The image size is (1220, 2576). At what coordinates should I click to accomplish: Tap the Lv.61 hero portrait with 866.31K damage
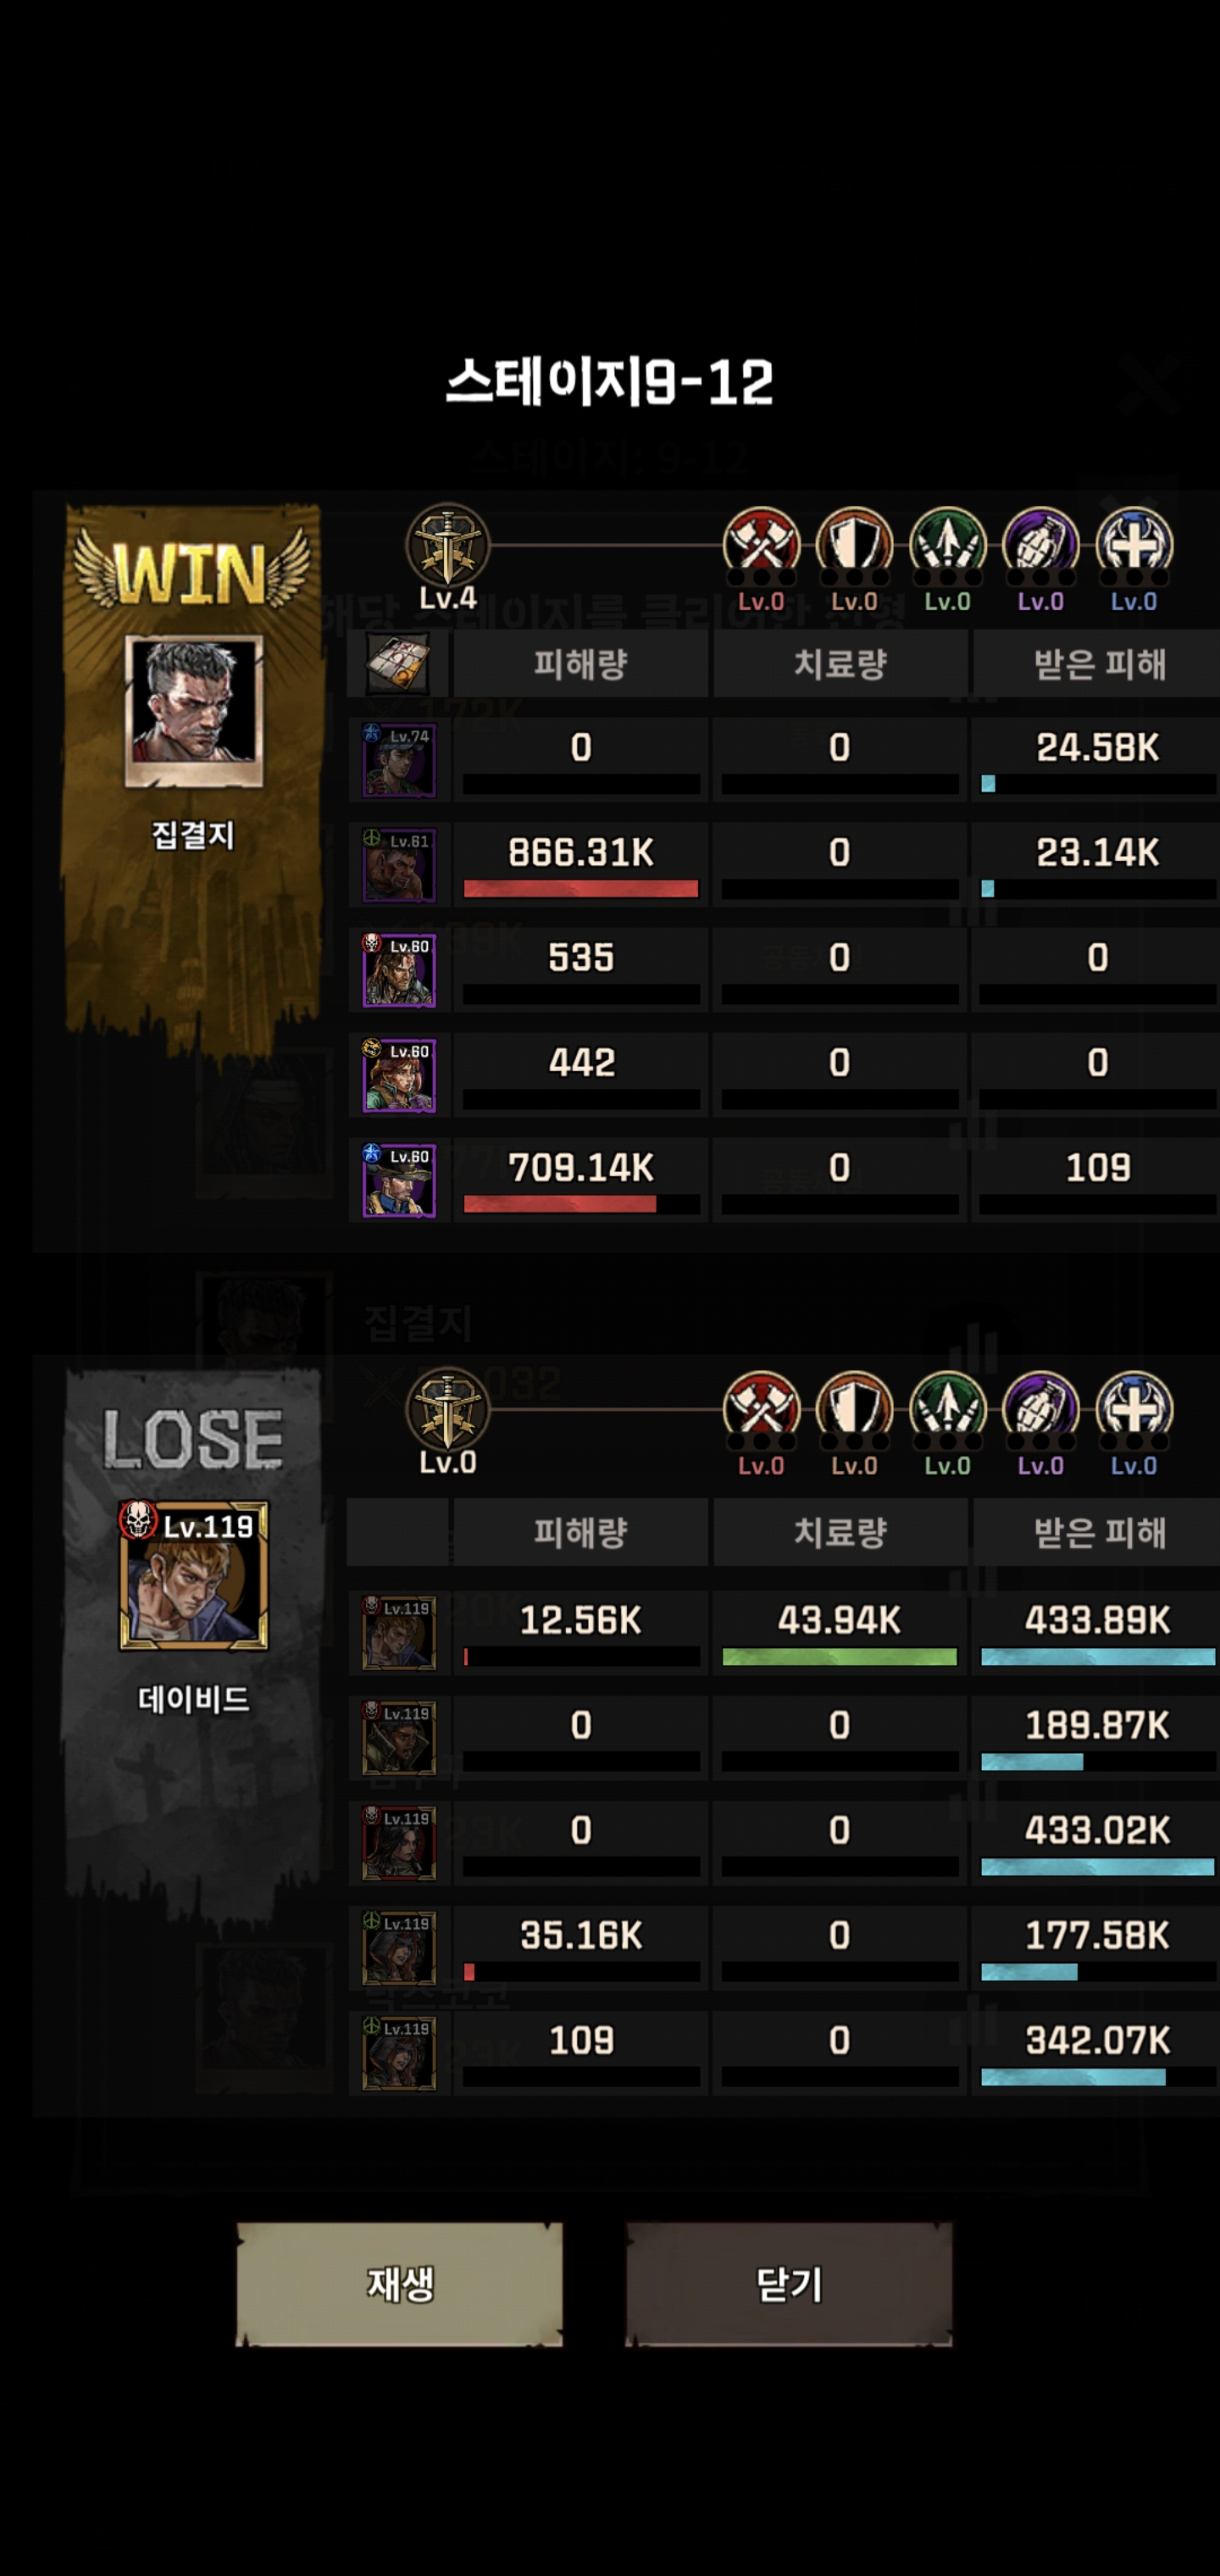click(x=398, y=865)
